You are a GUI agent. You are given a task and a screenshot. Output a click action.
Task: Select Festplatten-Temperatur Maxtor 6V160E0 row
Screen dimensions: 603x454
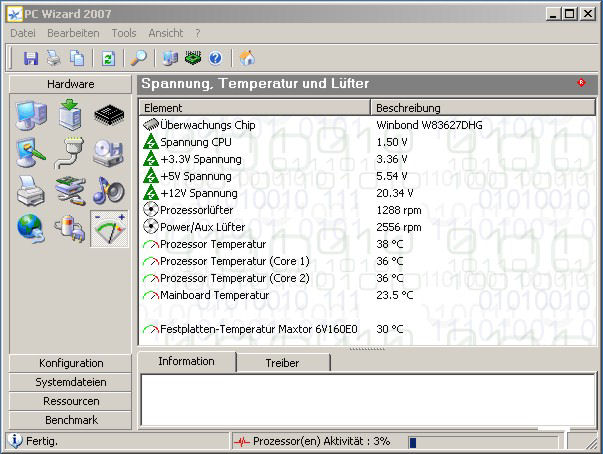pyautogui.click(x=367, y=329)
